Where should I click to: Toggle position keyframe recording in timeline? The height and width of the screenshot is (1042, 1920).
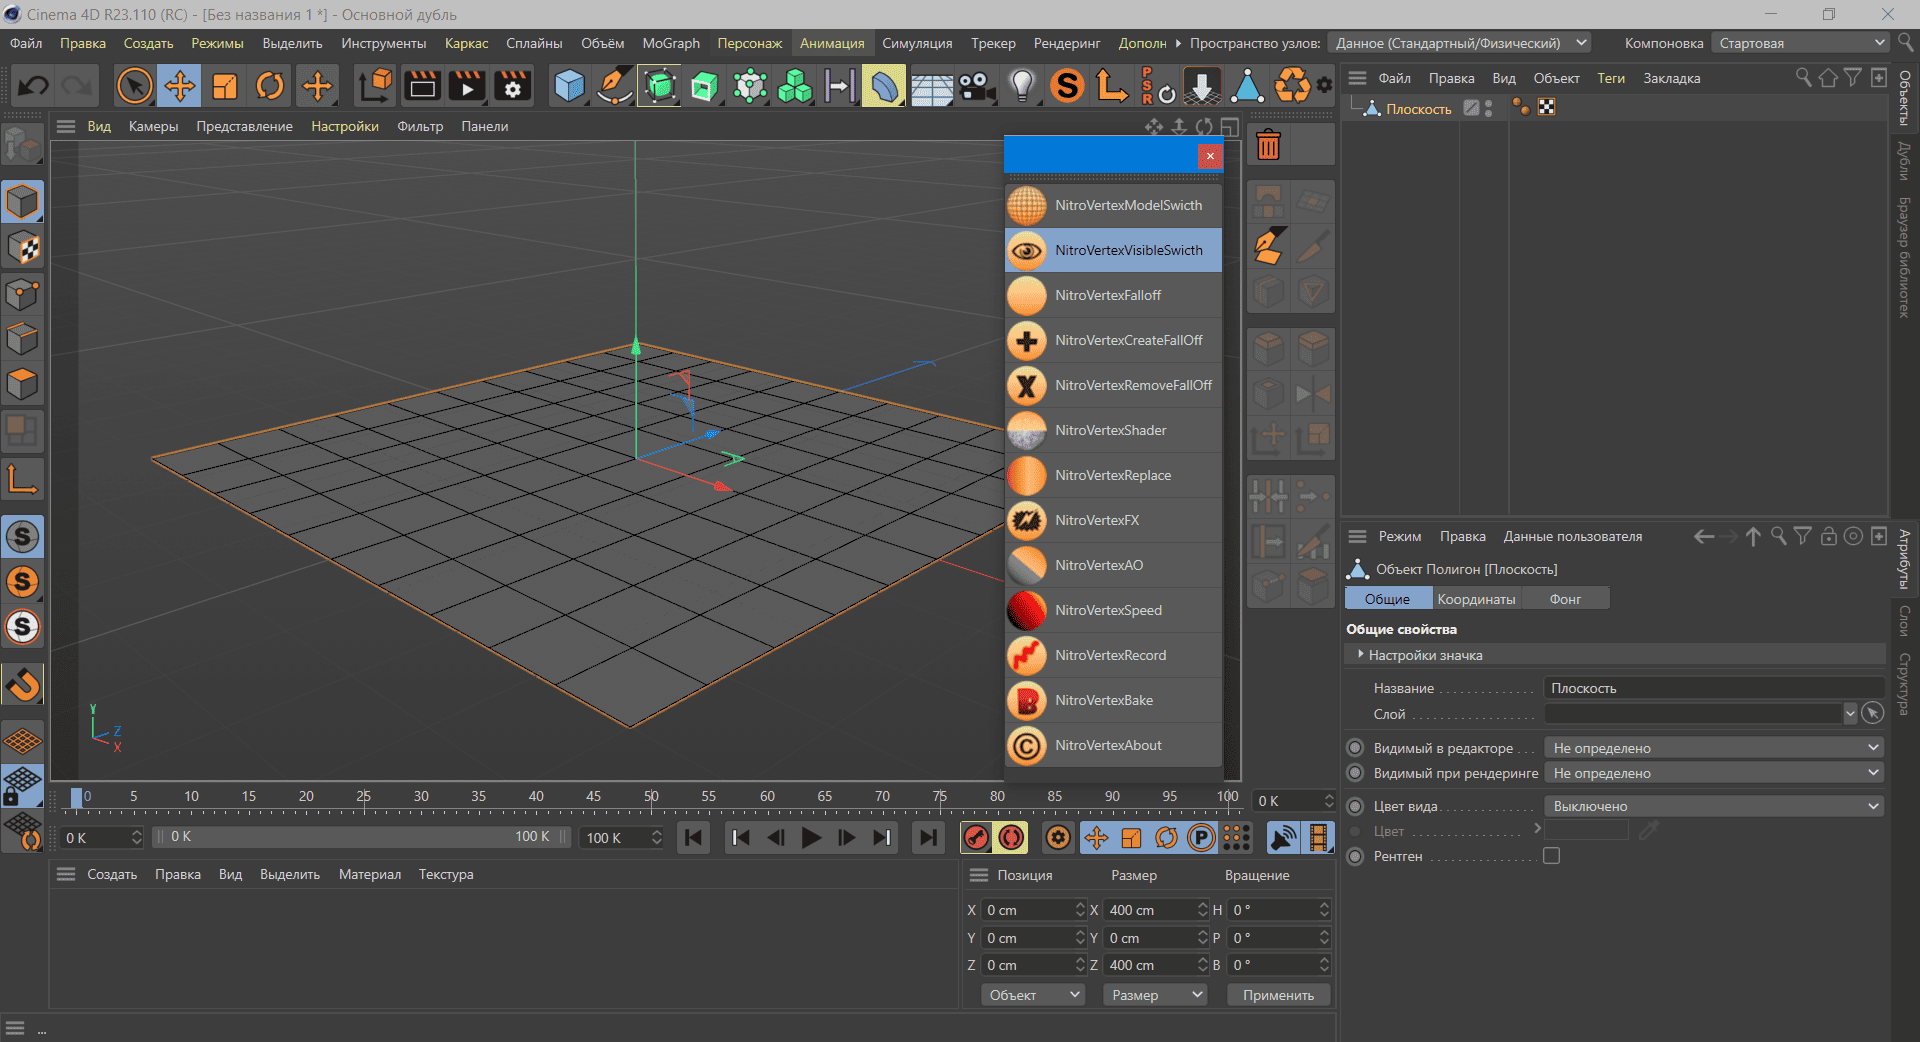(1096, 838)
